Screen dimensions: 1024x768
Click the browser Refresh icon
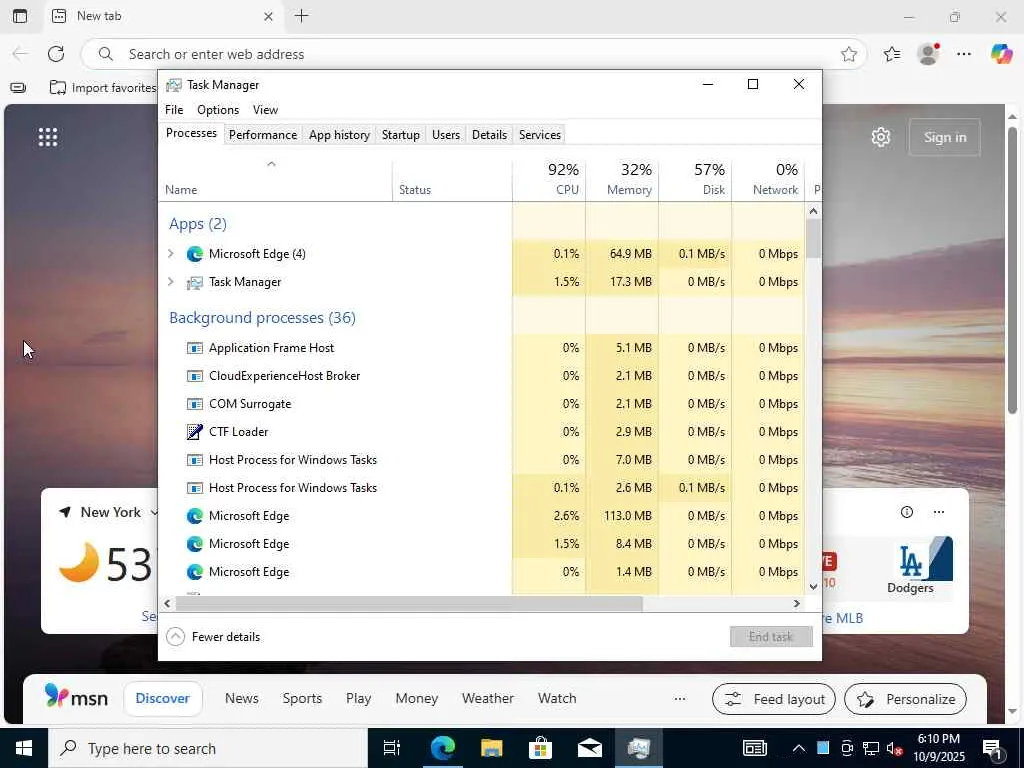56,54
